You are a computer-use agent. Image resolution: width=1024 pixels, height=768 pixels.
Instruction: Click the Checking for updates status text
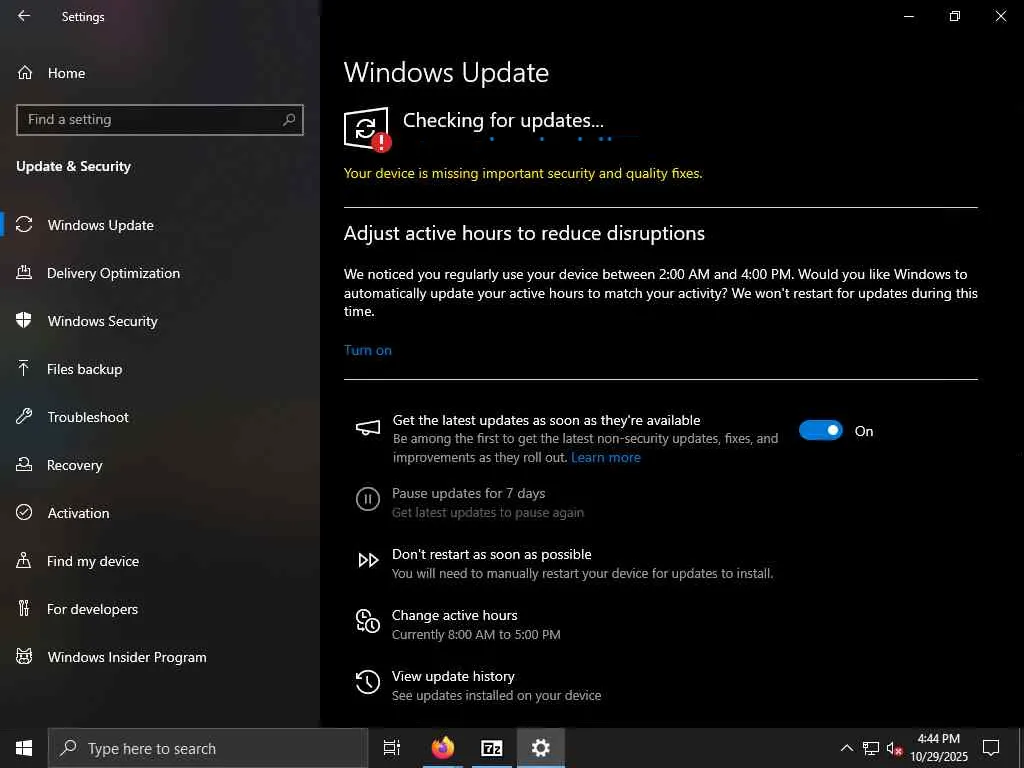[503, 120]
